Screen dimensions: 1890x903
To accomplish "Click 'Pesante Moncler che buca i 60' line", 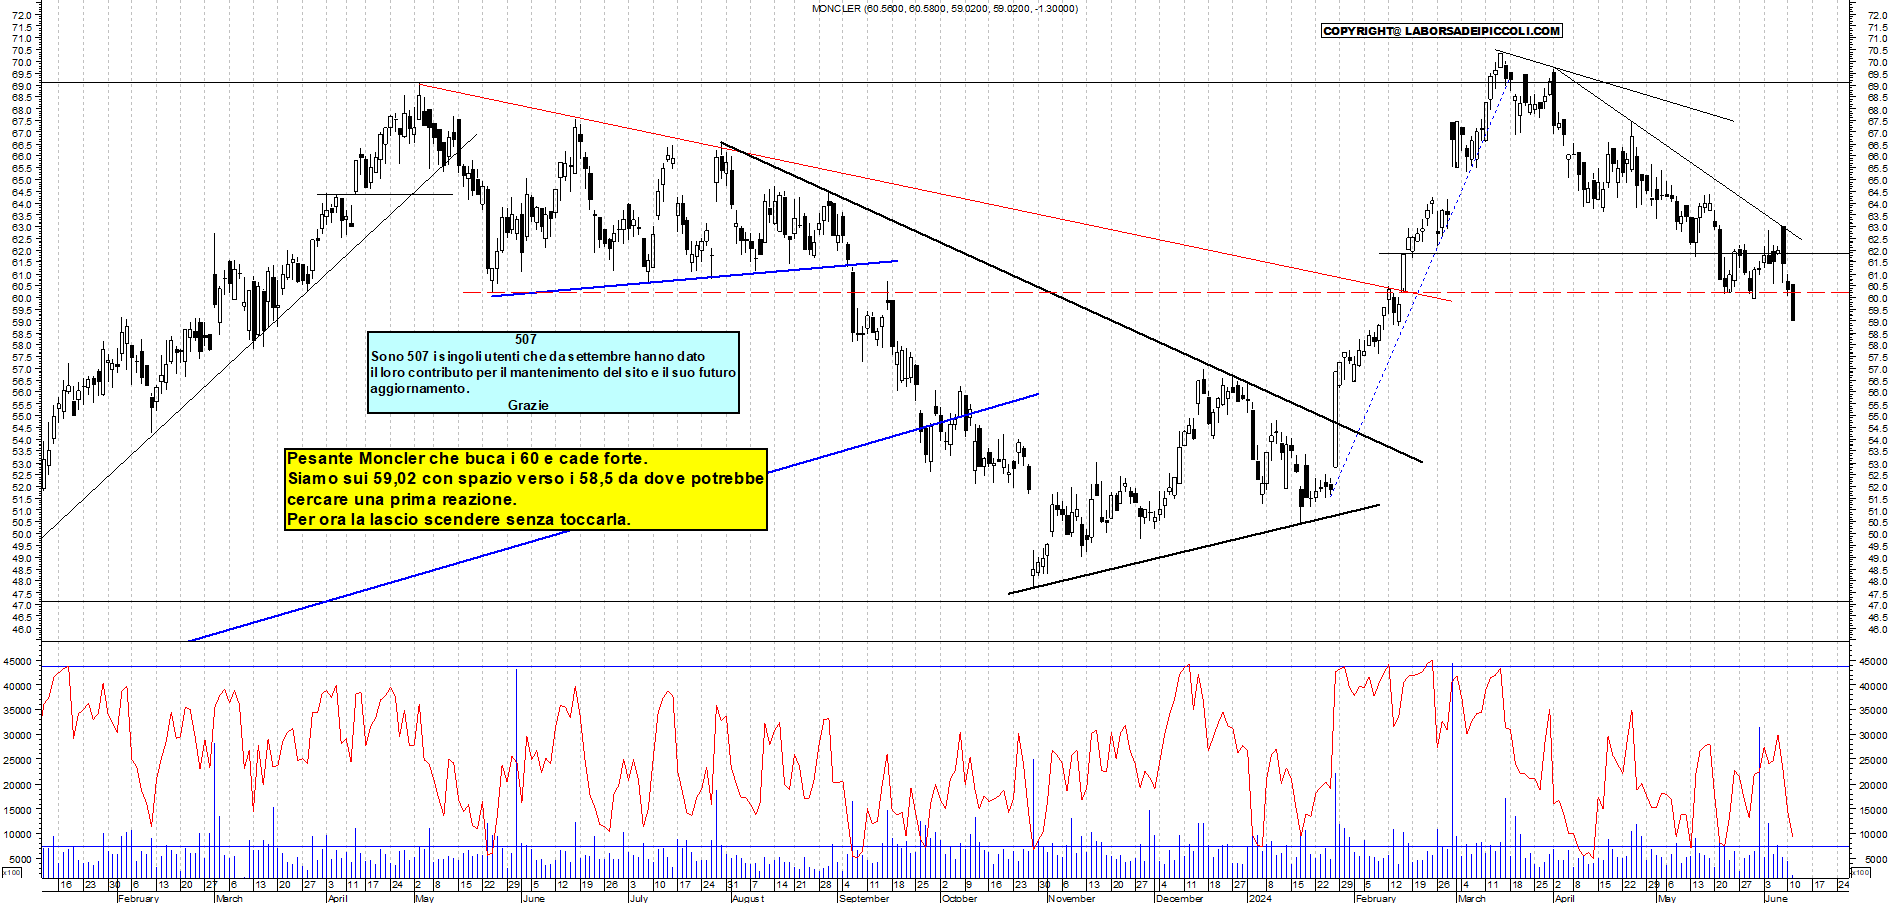I will point(467,458).
